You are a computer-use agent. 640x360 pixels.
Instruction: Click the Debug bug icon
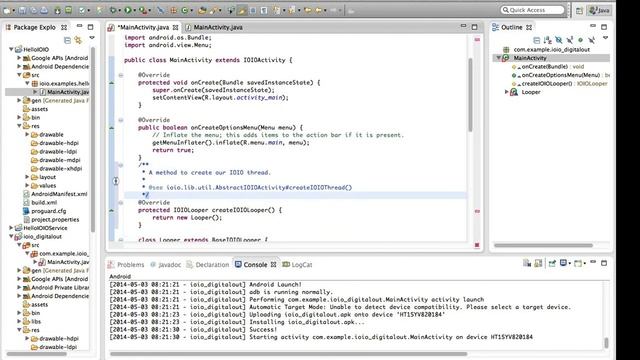click(113, 10)
